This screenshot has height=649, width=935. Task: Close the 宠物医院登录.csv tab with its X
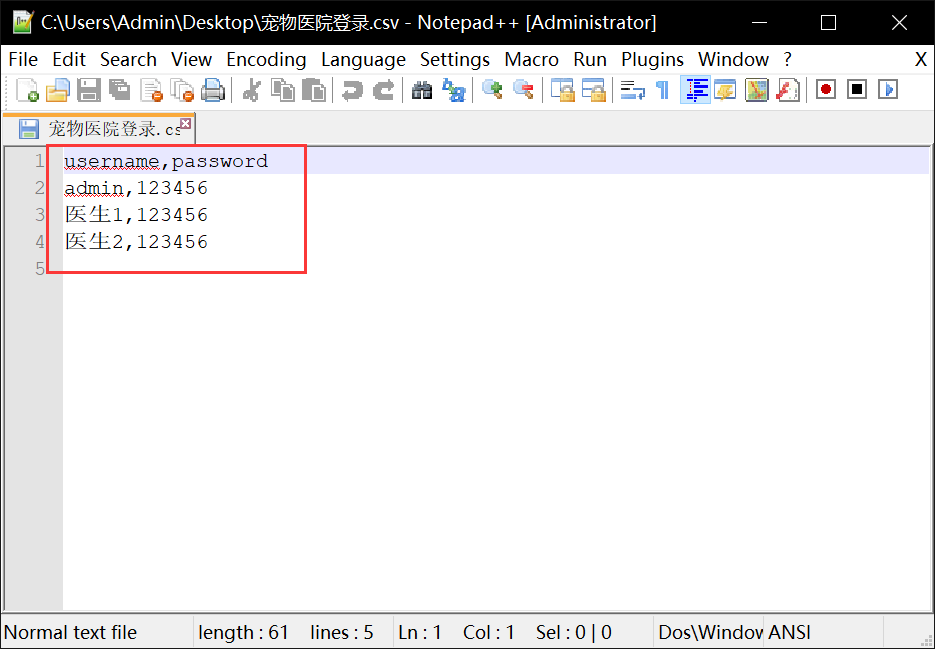pyautogui.click(x=185, y=123)
